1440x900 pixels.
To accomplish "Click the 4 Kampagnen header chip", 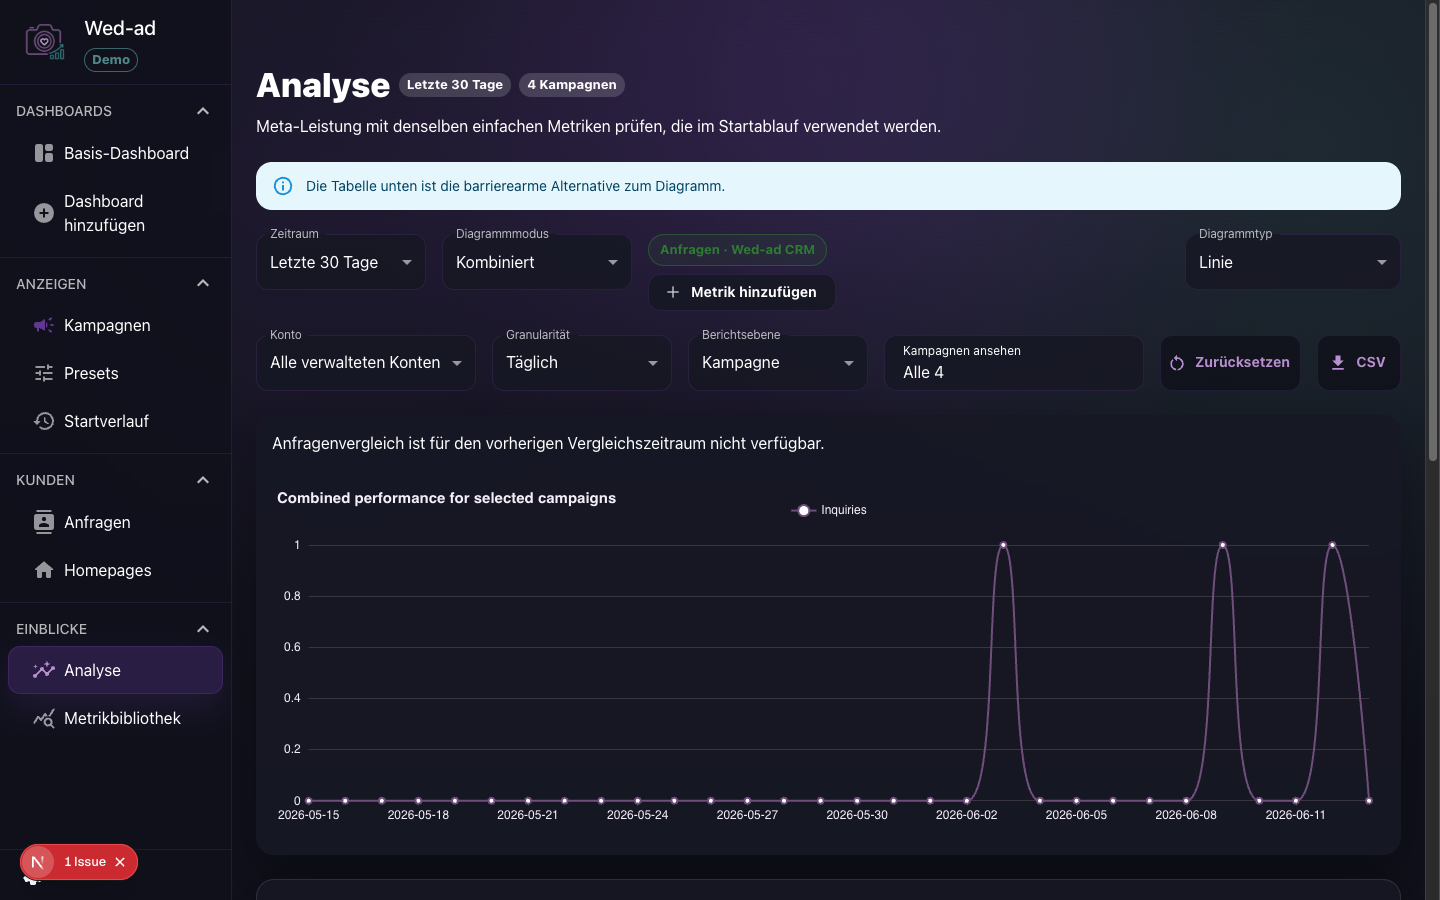I will tap(572, 85).
